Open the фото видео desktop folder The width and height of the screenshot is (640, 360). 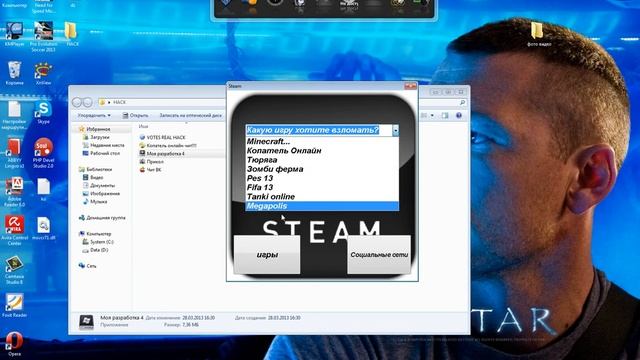point(538,34)
